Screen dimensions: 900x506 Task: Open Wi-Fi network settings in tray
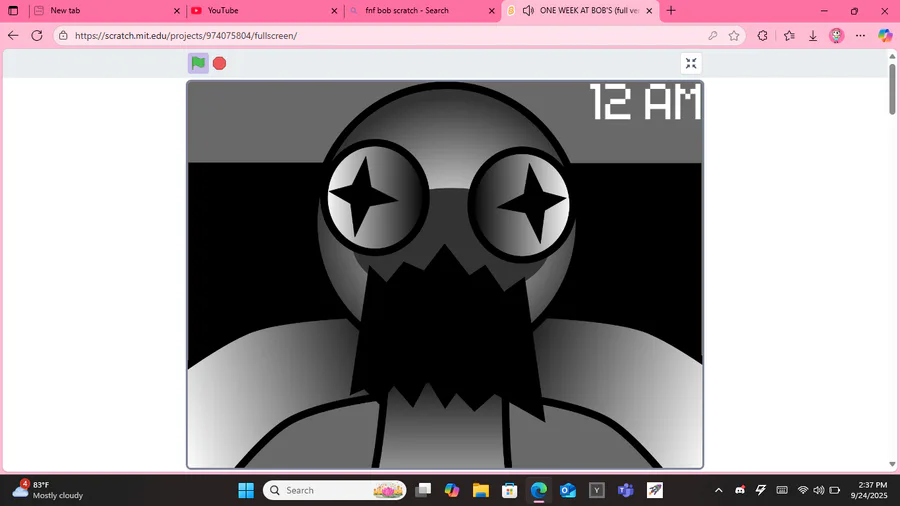click(x=803, y=490)
